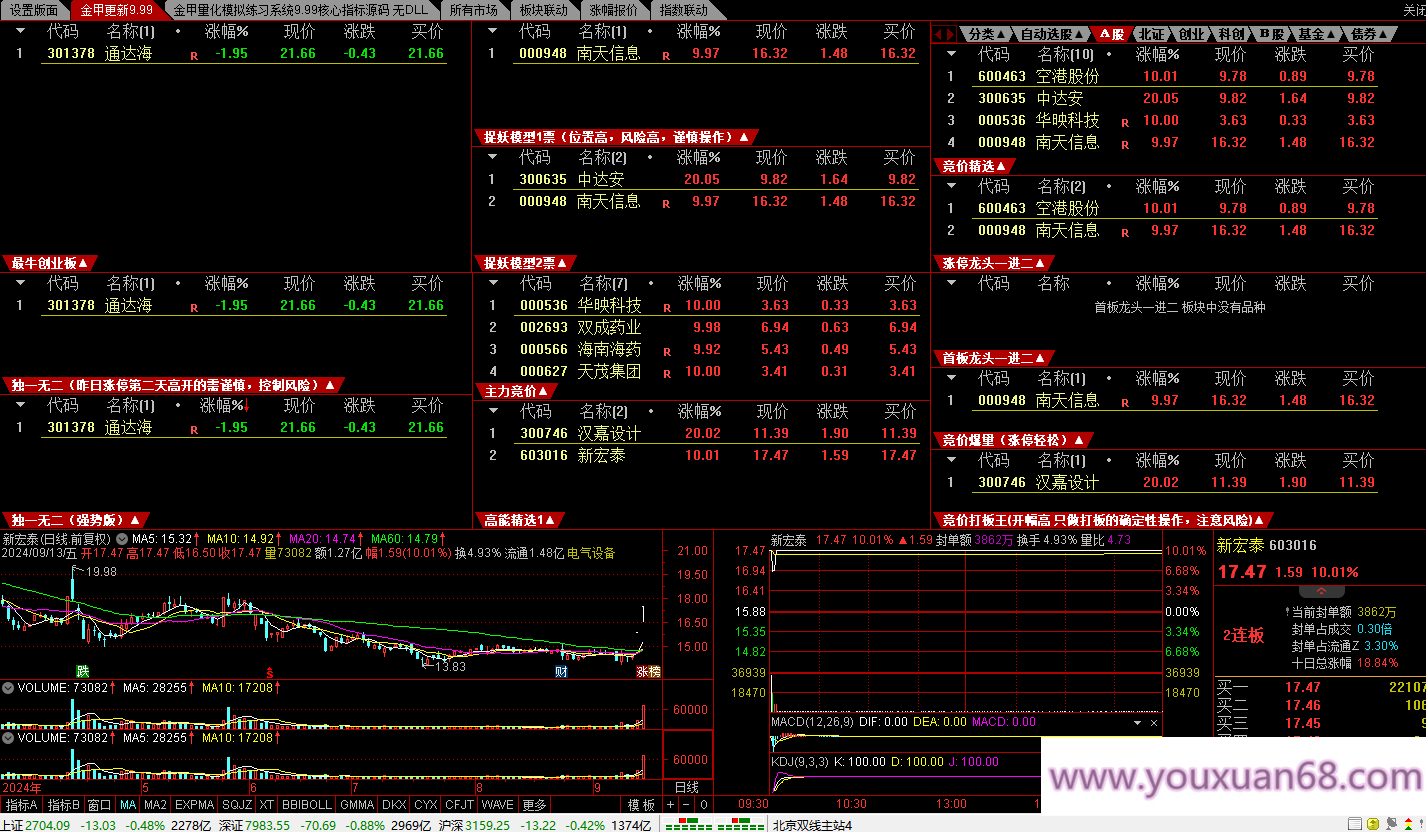Click the zoom-in plus button below the K-line chart
Image resolution: width=1426 pixels, height=832 pixels.
pos(671,805)
